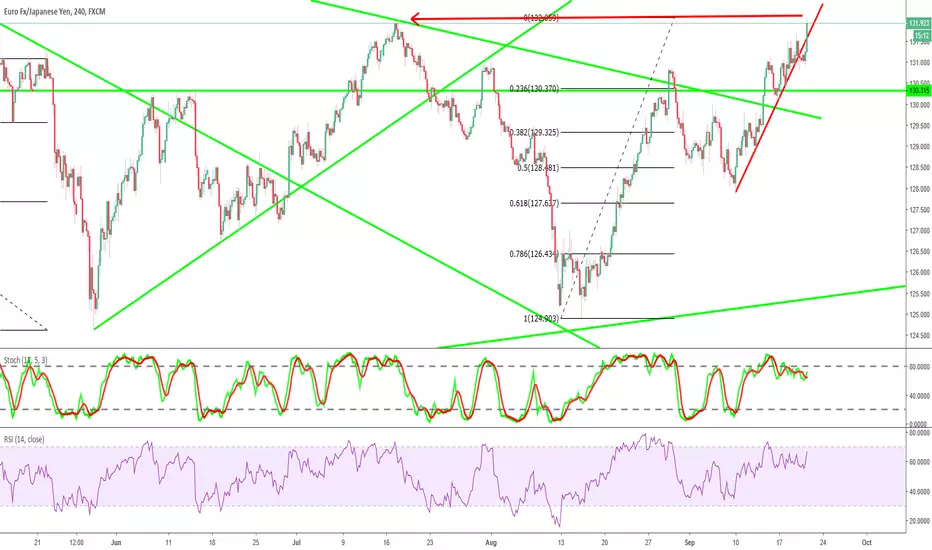The height and width of the screenshot is (550, 932).
Task: Select the 0.382(129.325) Fibonacci level label
Action: click(x=534, y=133)
